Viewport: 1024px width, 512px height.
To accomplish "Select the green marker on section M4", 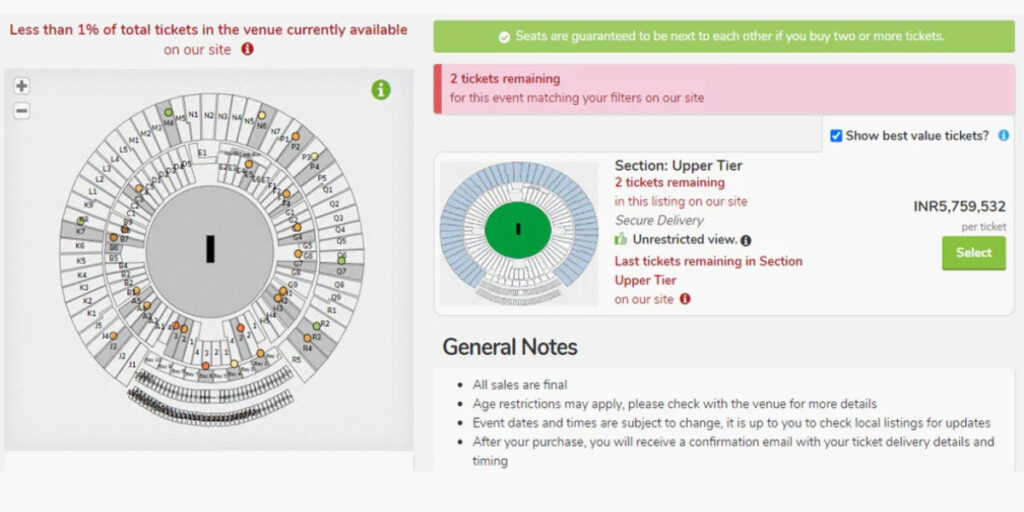I will pos(168,112).
